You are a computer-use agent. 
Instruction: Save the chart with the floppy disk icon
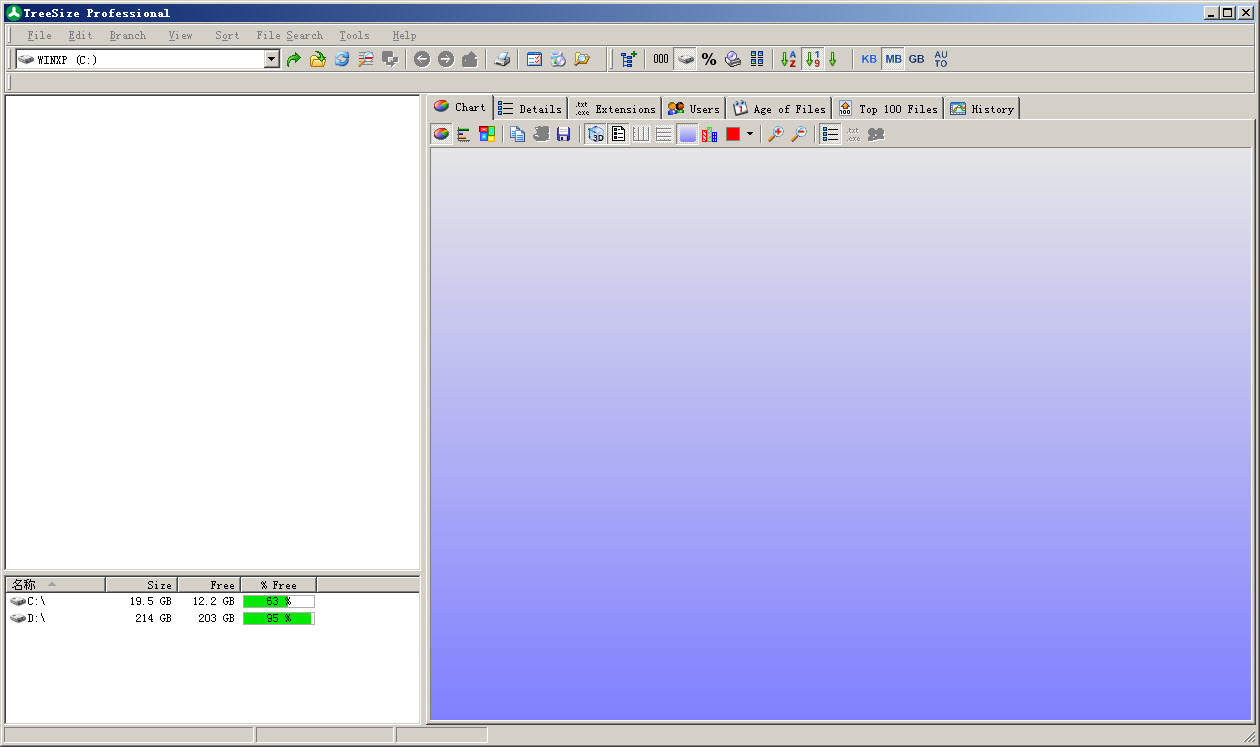tap(564, 134)
